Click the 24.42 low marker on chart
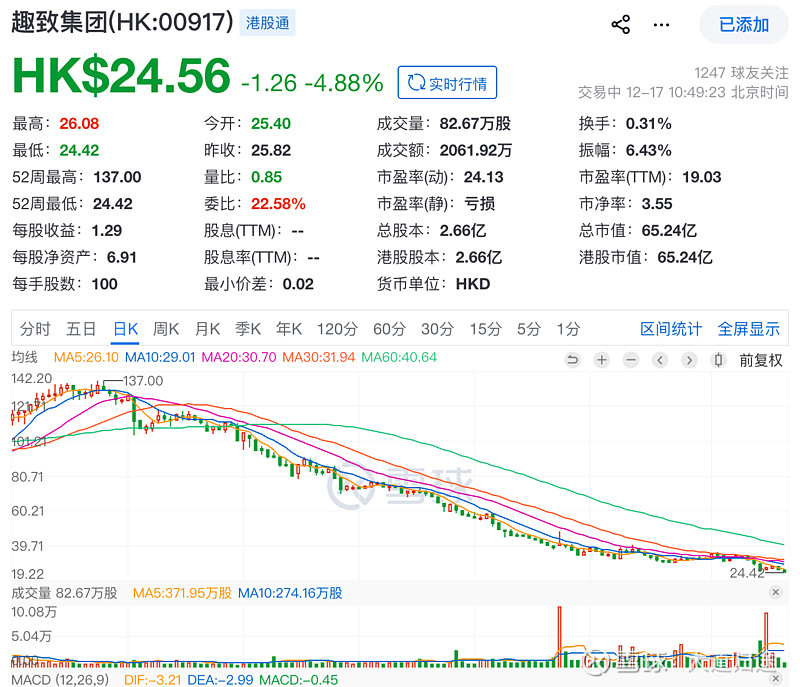800x687 pixels. pyautogui.click(x=747, y=573)
